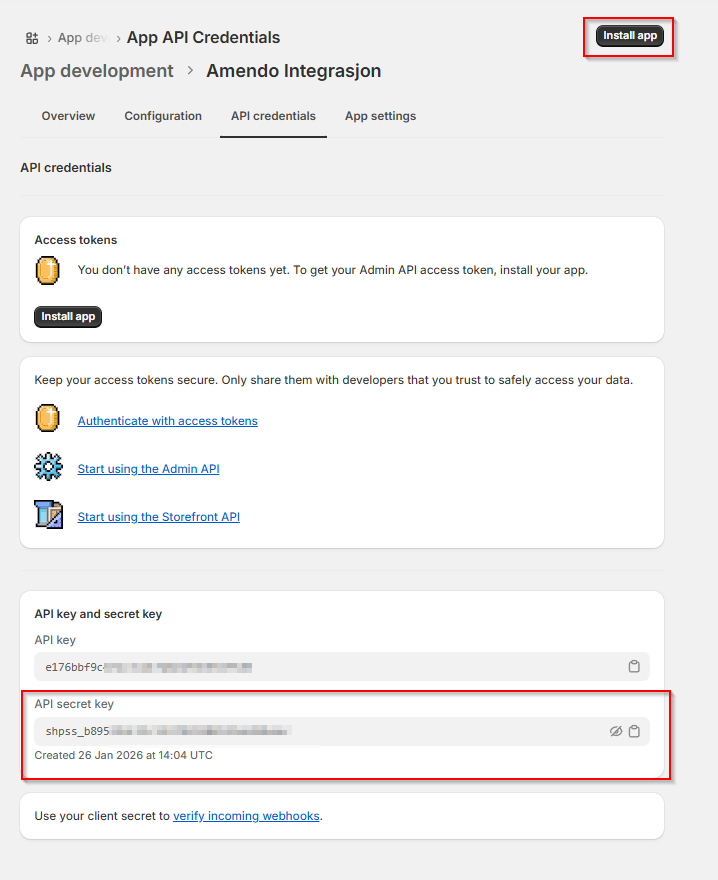The width and height of the screenshot is (718, 880).
Task: Click the Storefront API pixel icon
Action: 48,515
